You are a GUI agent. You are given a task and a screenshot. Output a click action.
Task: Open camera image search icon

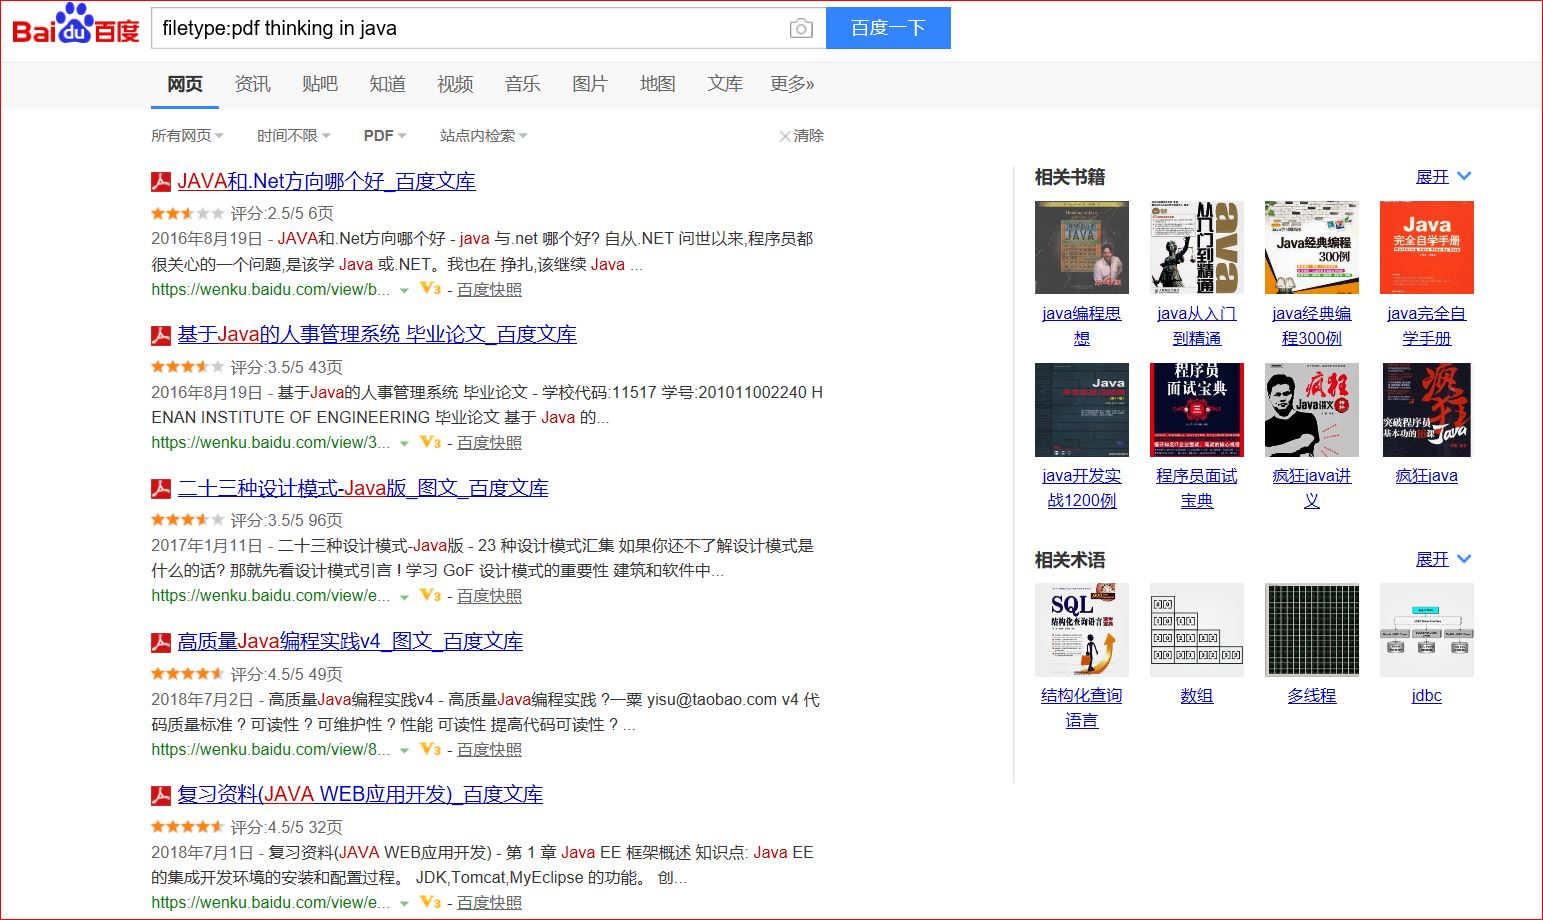coord(801,29)
